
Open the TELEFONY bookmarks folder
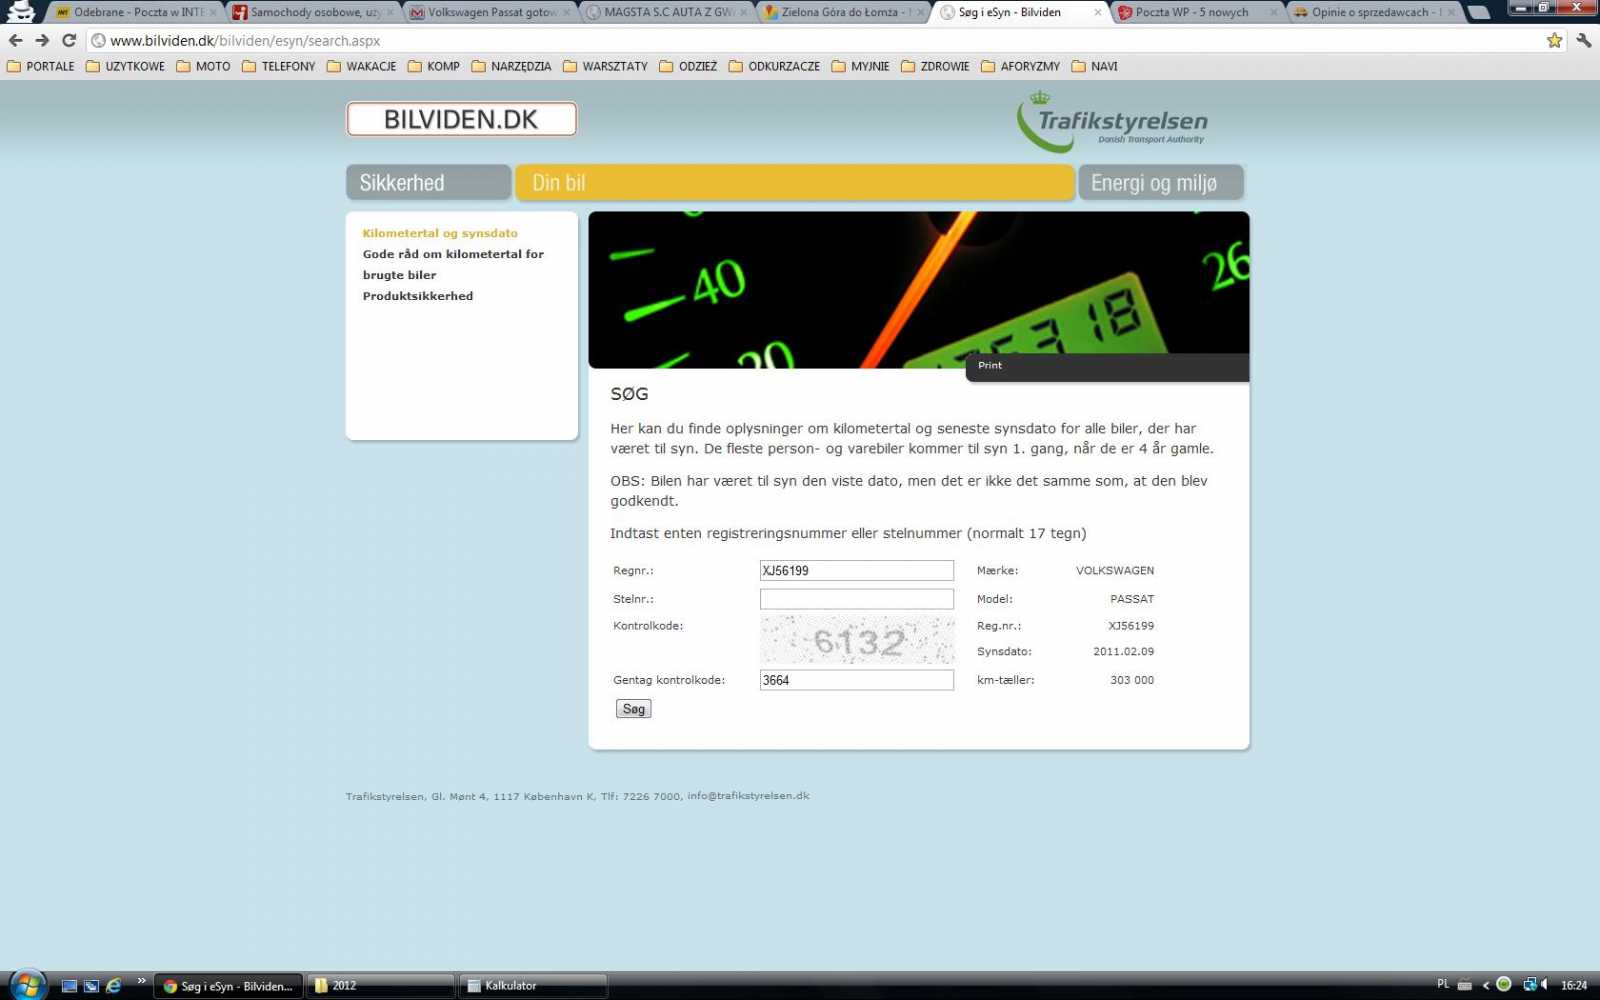coord(279,66)
